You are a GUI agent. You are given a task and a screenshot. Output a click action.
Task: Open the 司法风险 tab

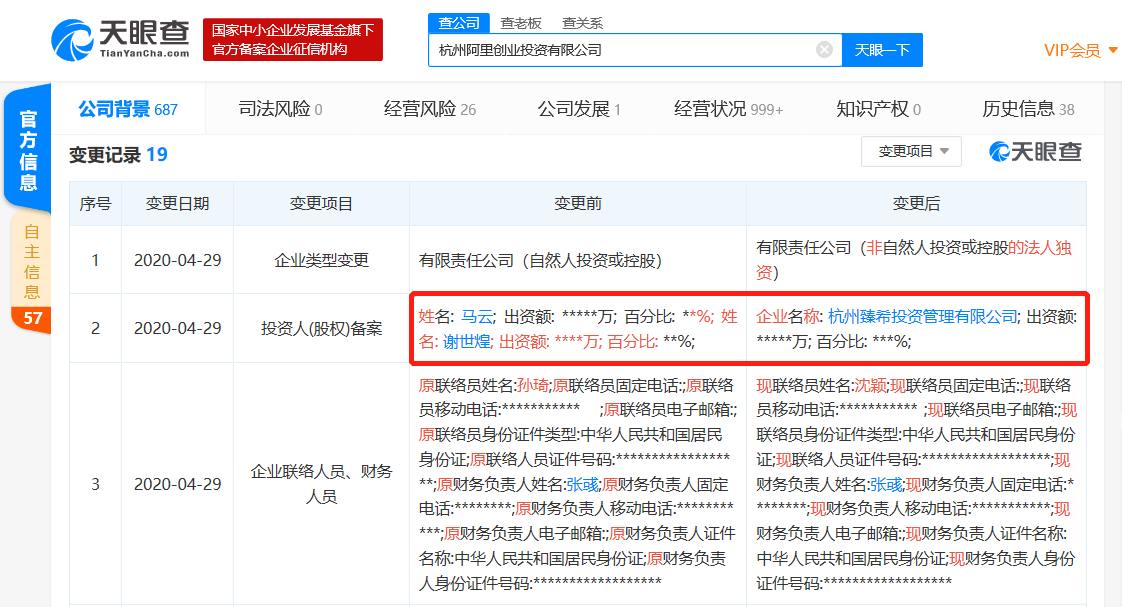point(280,109)
